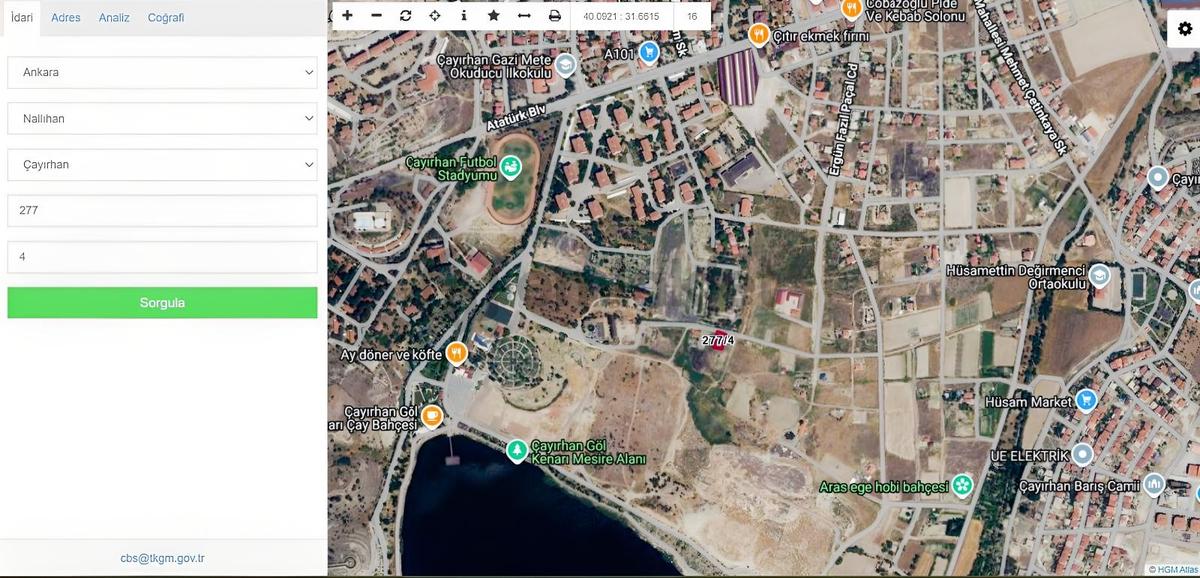Select UE ELEKTRİK location marker
1200x578 pixels.
point(1082,455)
